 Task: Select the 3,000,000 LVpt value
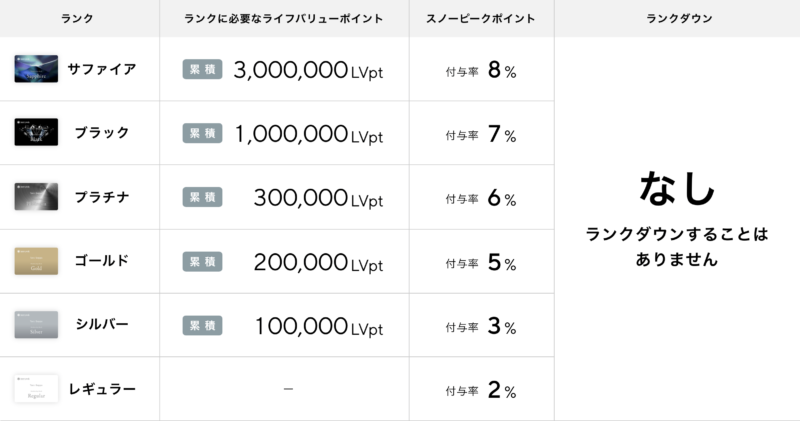pos(308,70)
